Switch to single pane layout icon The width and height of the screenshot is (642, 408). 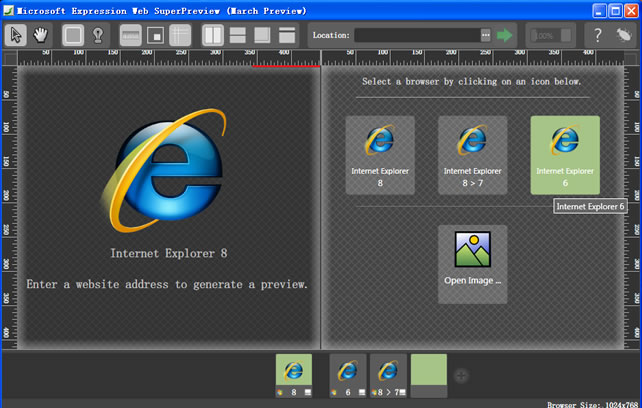pos(262,35)
